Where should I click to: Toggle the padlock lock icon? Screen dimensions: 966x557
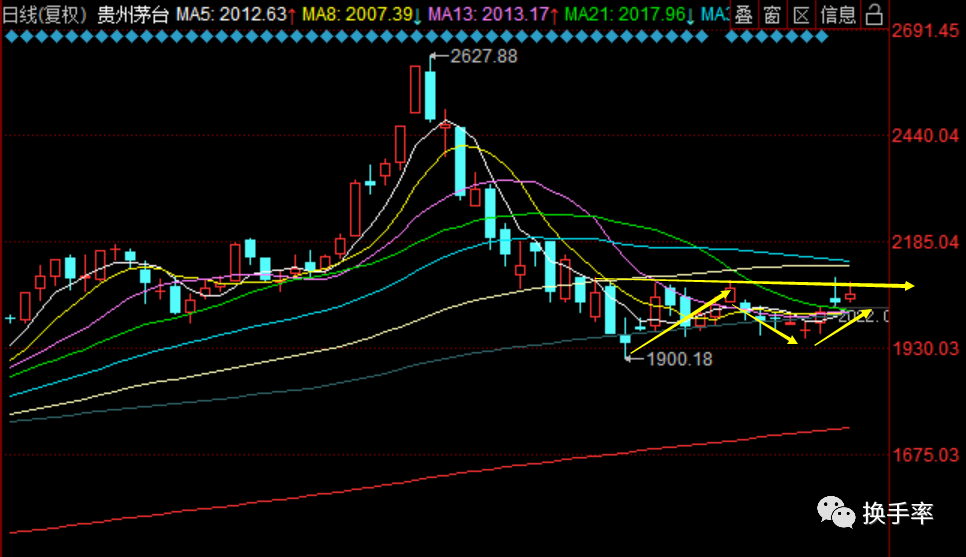point(873,14)
